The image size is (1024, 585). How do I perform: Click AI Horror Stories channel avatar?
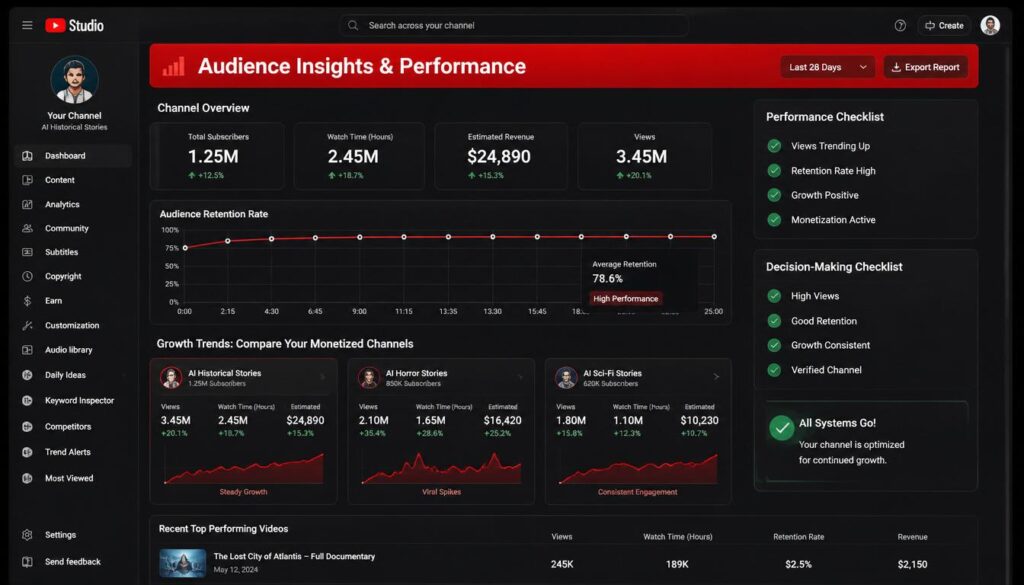tap(369, 377)
